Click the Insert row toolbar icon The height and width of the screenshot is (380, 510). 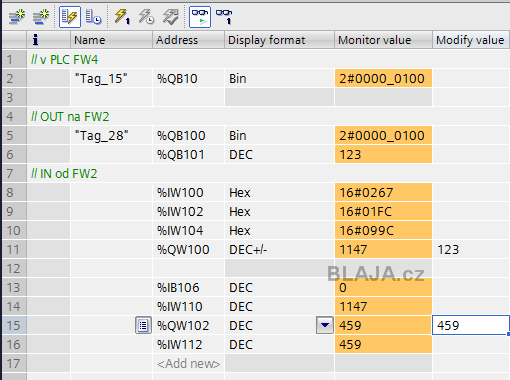coord(17,17)
